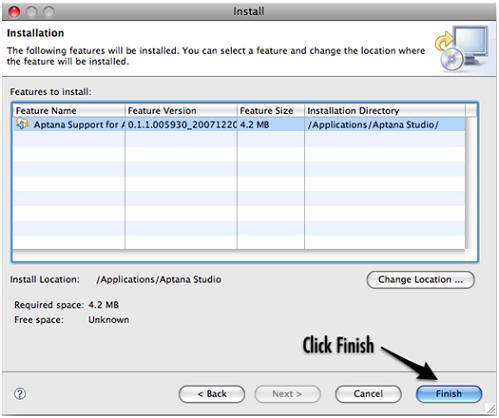
Task: Click the Install Location path text
Action: point(159,279)
